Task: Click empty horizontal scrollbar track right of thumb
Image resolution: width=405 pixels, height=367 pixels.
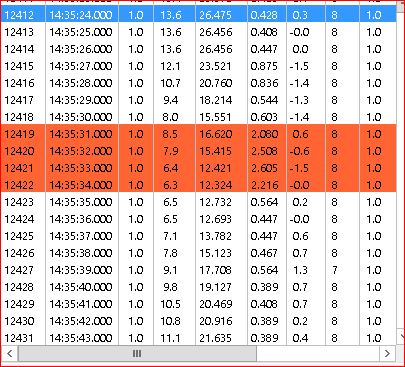Action: [x=318, y=353]
